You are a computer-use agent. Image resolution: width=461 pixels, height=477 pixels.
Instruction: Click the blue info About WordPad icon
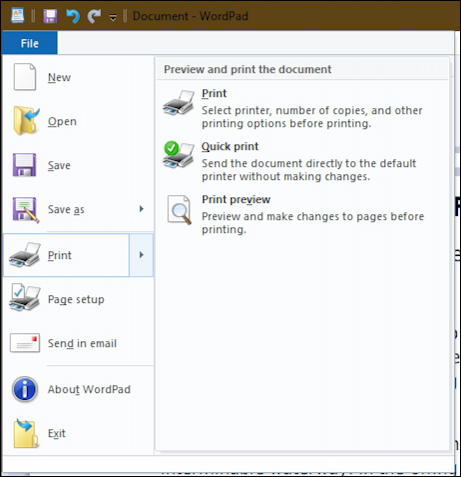pyautogui.click(x=25, y=389)
